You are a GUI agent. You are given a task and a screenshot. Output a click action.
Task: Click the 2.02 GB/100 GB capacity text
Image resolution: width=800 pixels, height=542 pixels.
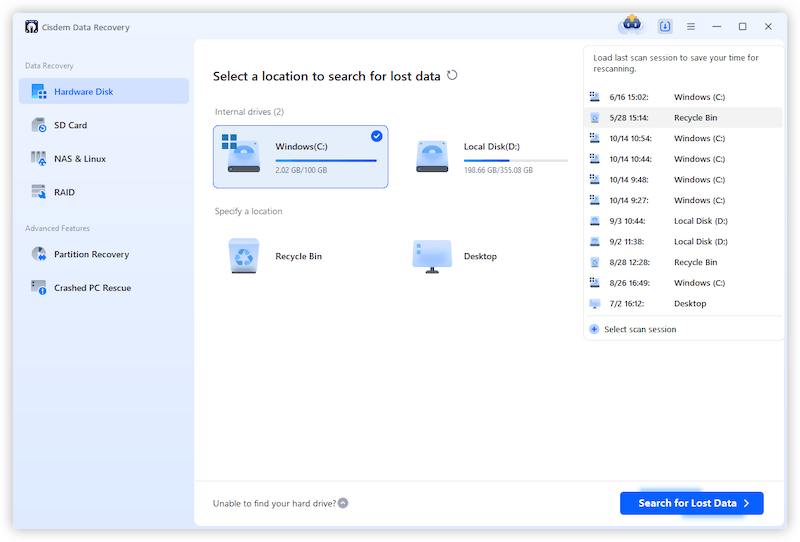[301, 170]
